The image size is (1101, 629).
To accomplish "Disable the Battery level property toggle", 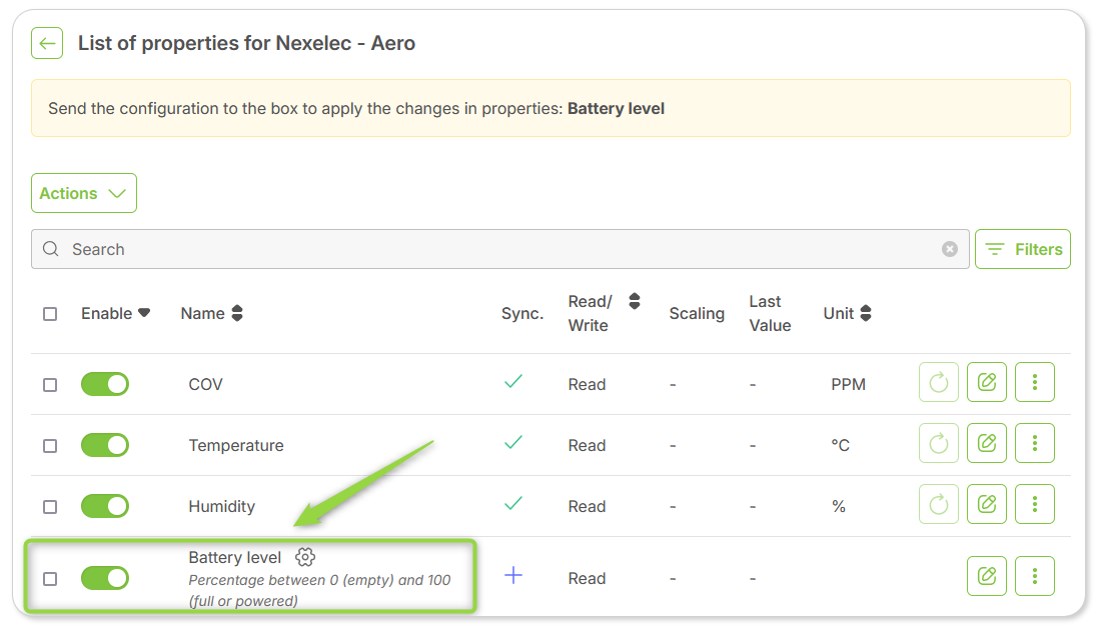I will click(x=105, y=578).
